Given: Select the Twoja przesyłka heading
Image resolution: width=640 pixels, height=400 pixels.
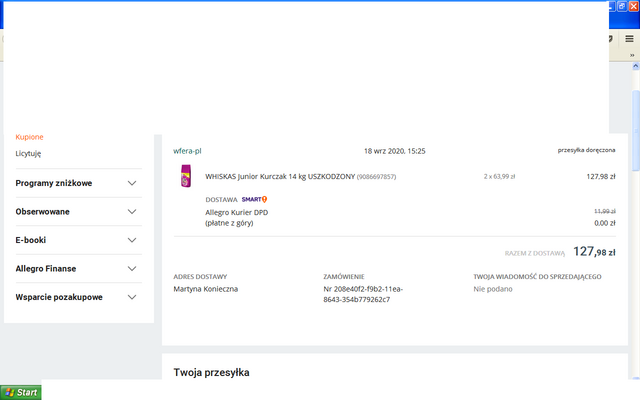Looking at the screenshot, I should tap(211, 373).
